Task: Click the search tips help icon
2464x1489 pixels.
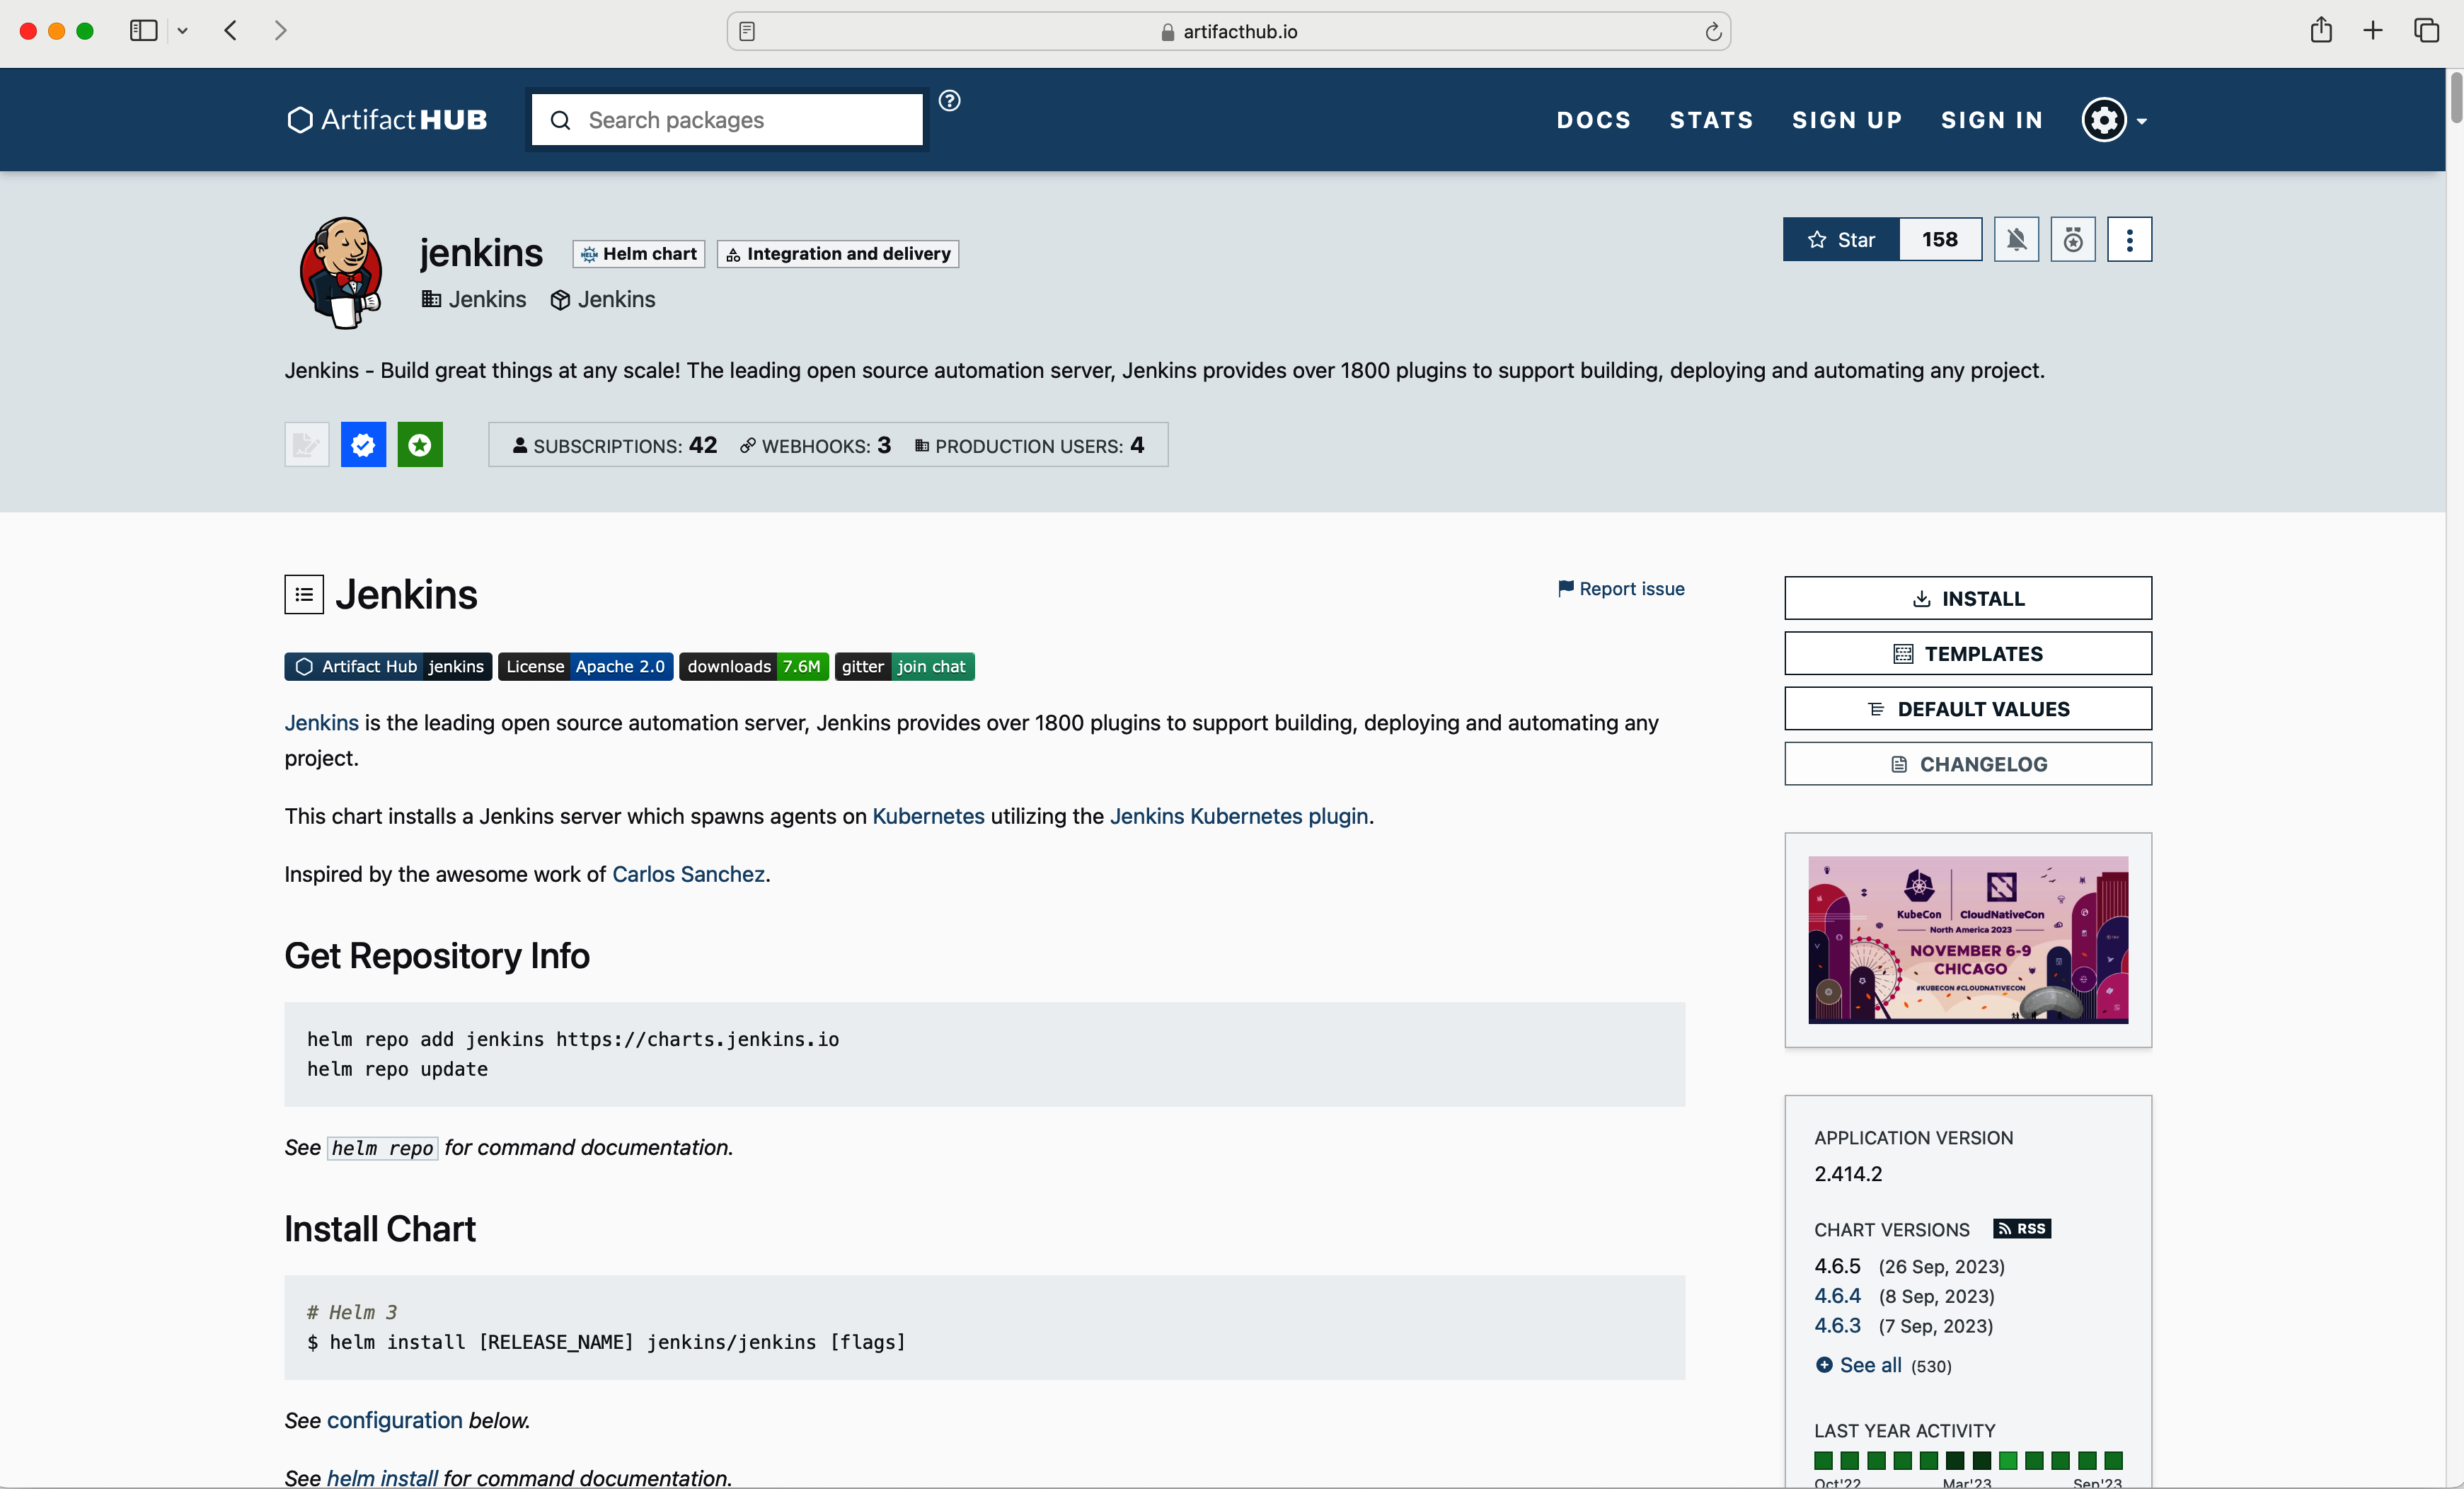Action: tap(949, 101)
